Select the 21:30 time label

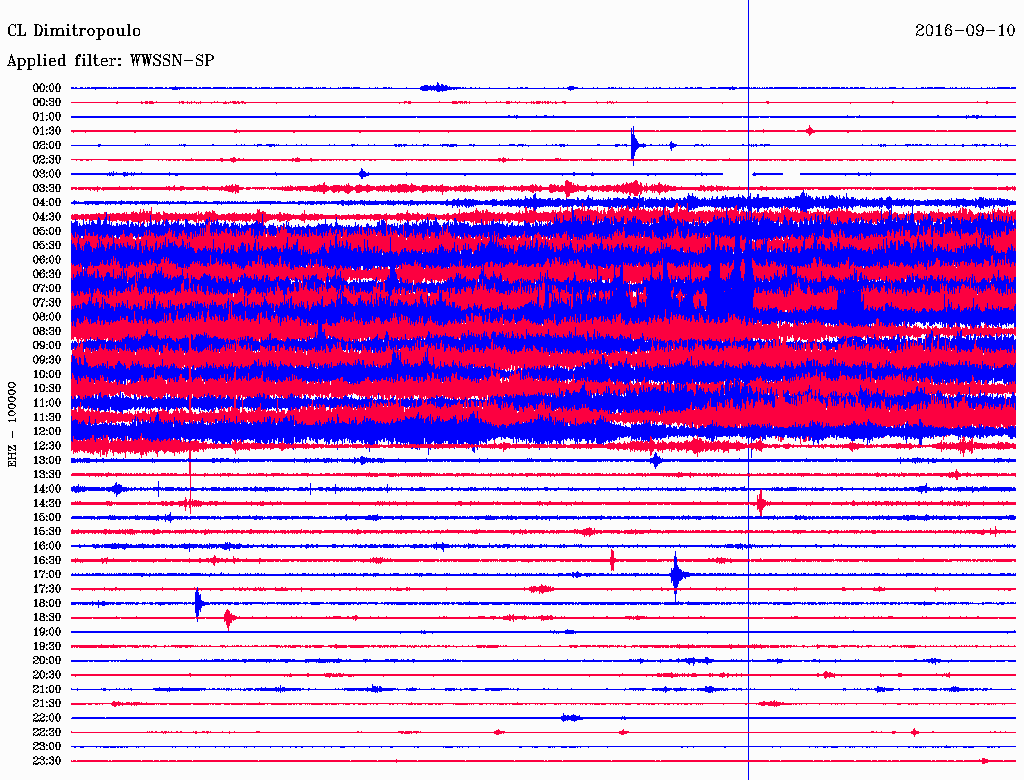coord(47,704)
